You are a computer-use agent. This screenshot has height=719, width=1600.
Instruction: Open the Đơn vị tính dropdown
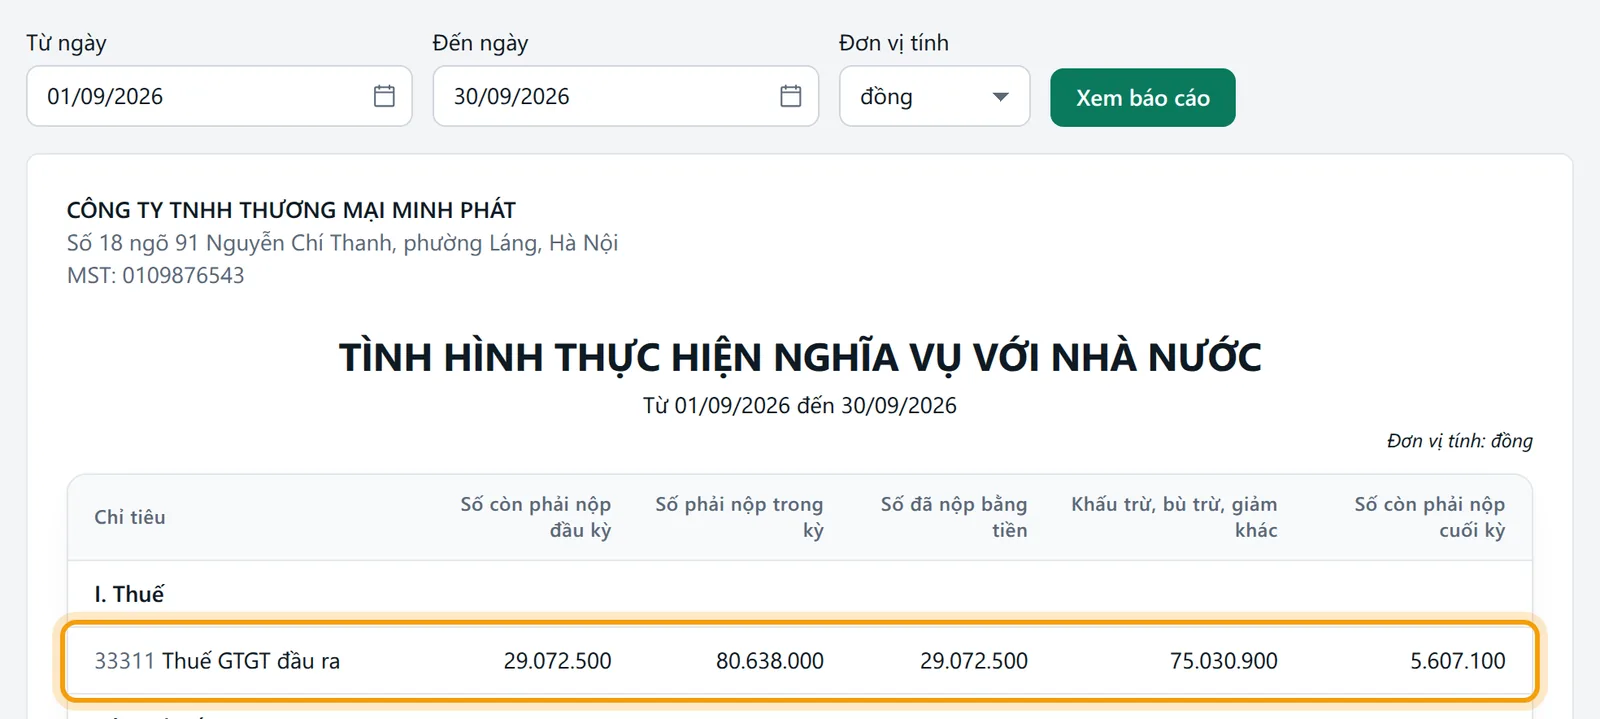[x=934, y=96]
